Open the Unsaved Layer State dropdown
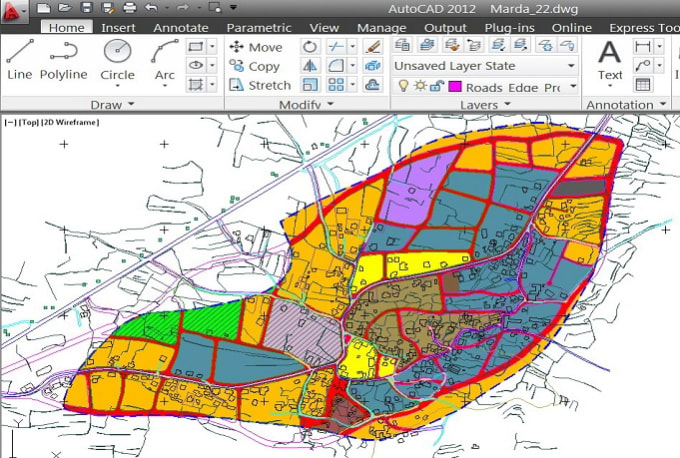 (x=486, y=66)
